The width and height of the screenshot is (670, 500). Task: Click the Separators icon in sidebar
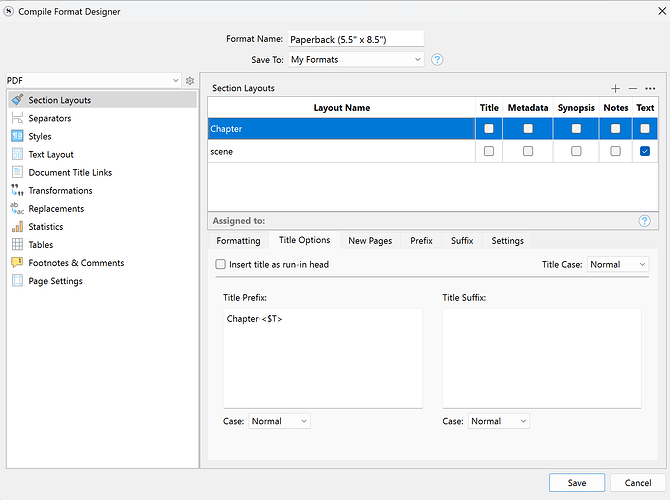(18, 118)
